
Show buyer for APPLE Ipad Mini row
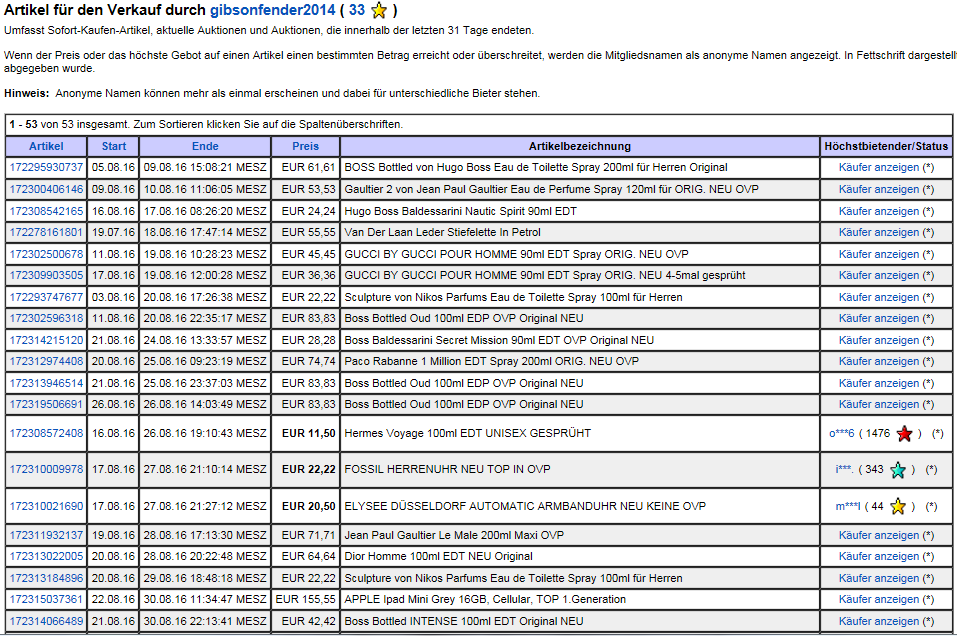tap(879, 599)
